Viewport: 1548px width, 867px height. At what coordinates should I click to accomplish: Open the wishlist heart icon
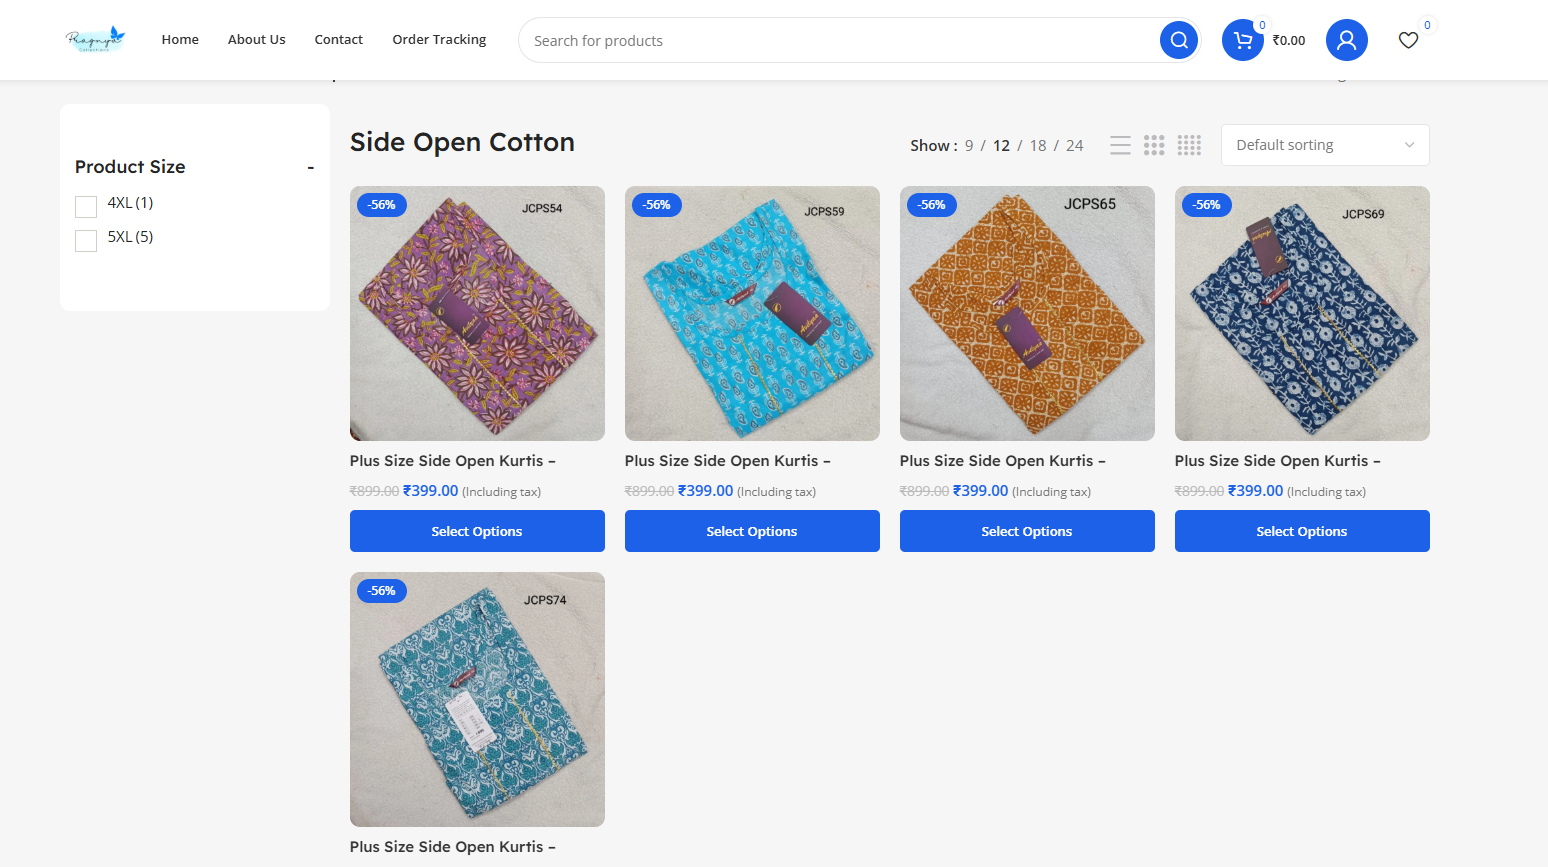(x=1408, y=40)
